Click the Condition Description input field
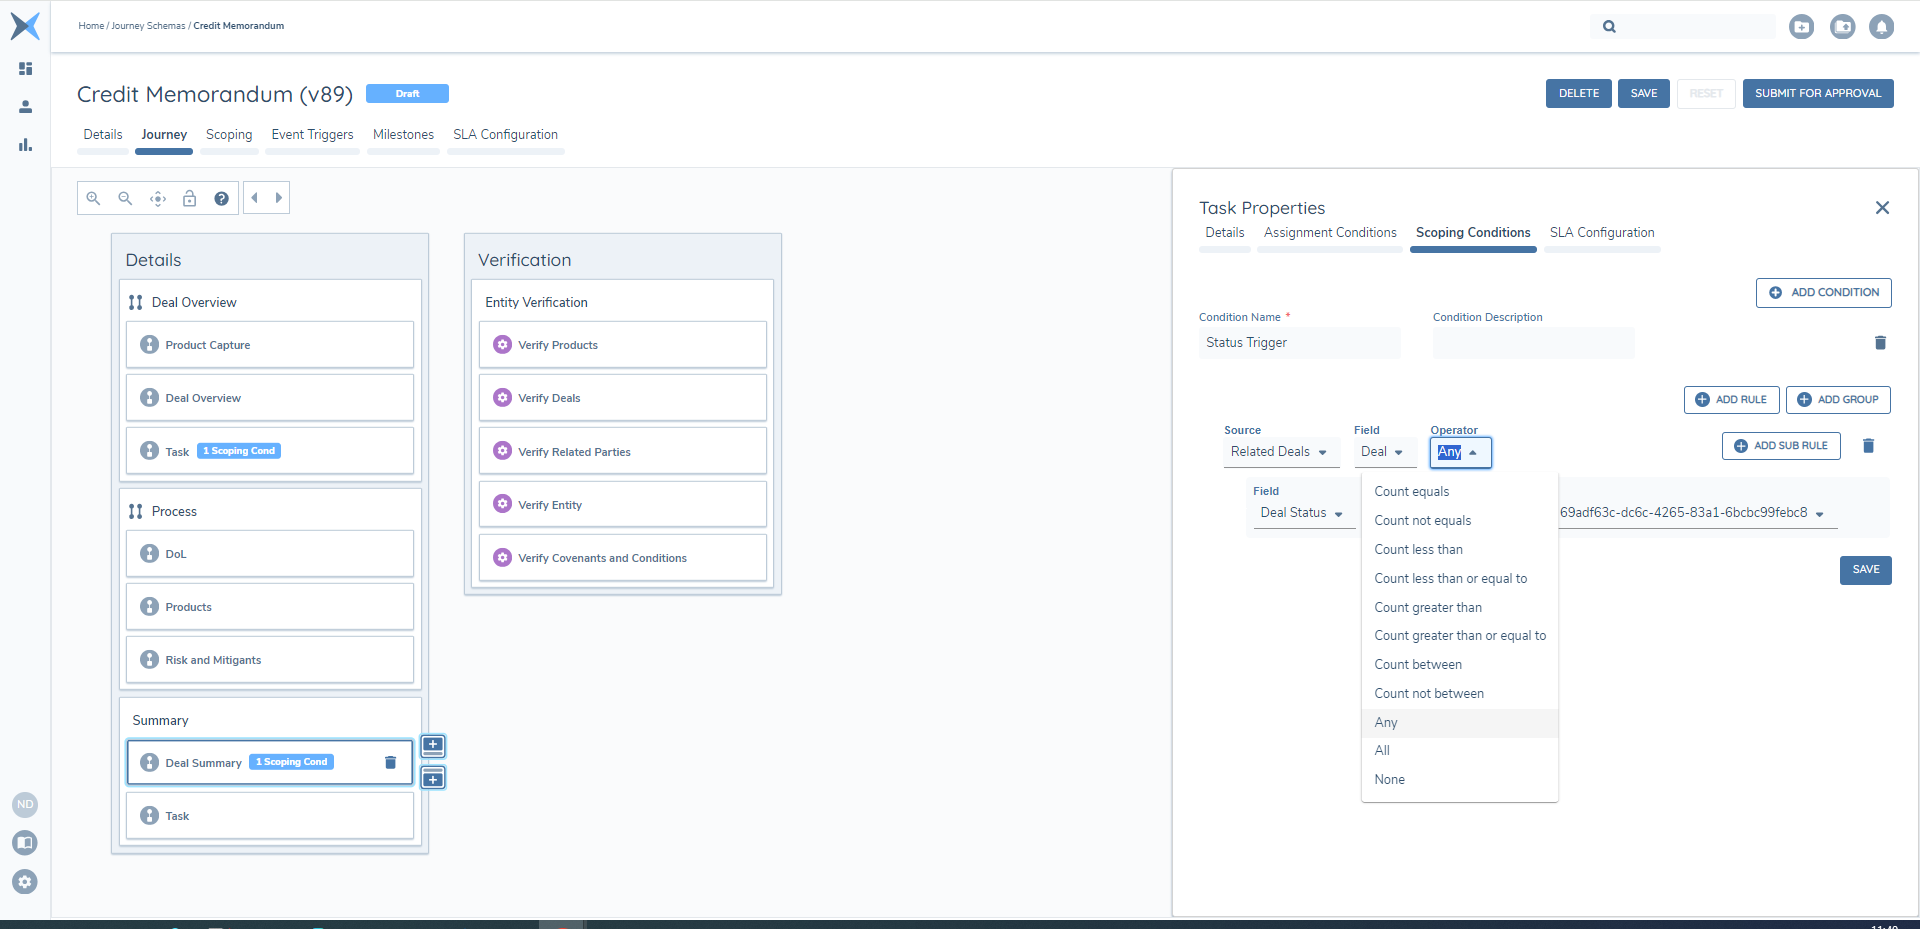 (1533, 343)
